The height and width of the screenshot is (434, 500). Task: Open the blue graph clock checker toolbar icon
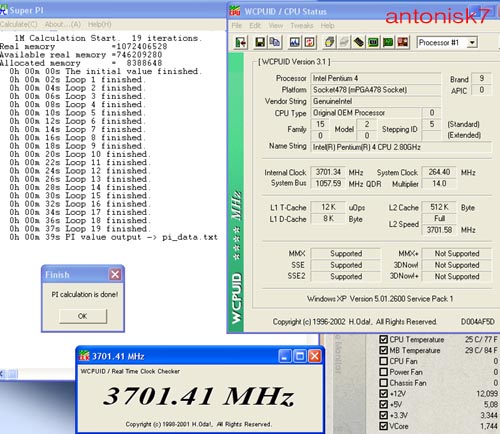[x=294, y=42]
